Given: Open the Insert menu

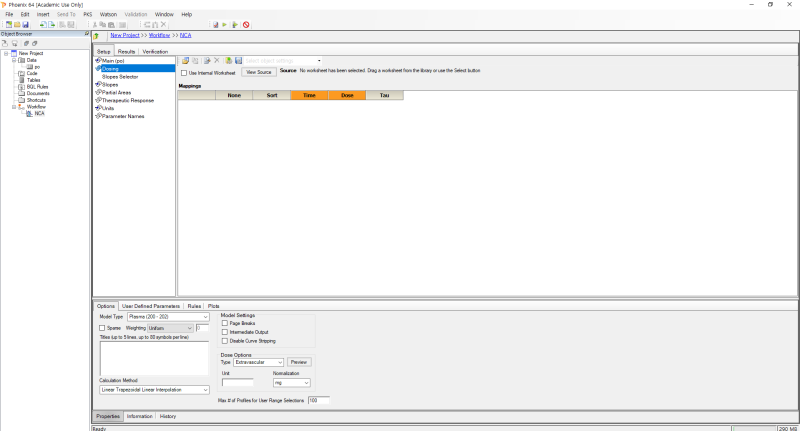Looking at the screenshot, I should click(x=43, y=14).
